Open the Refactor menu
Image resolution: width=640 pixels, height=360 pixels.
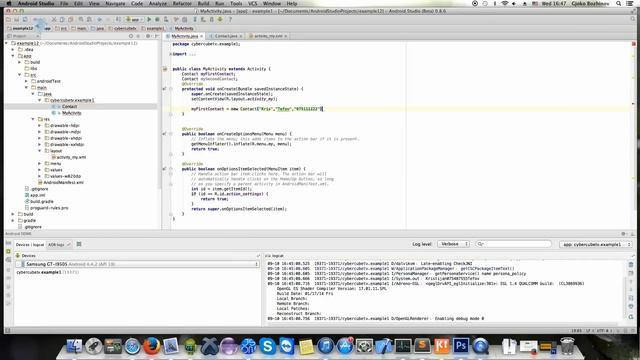pyautogui.click(x=182, y=3)
